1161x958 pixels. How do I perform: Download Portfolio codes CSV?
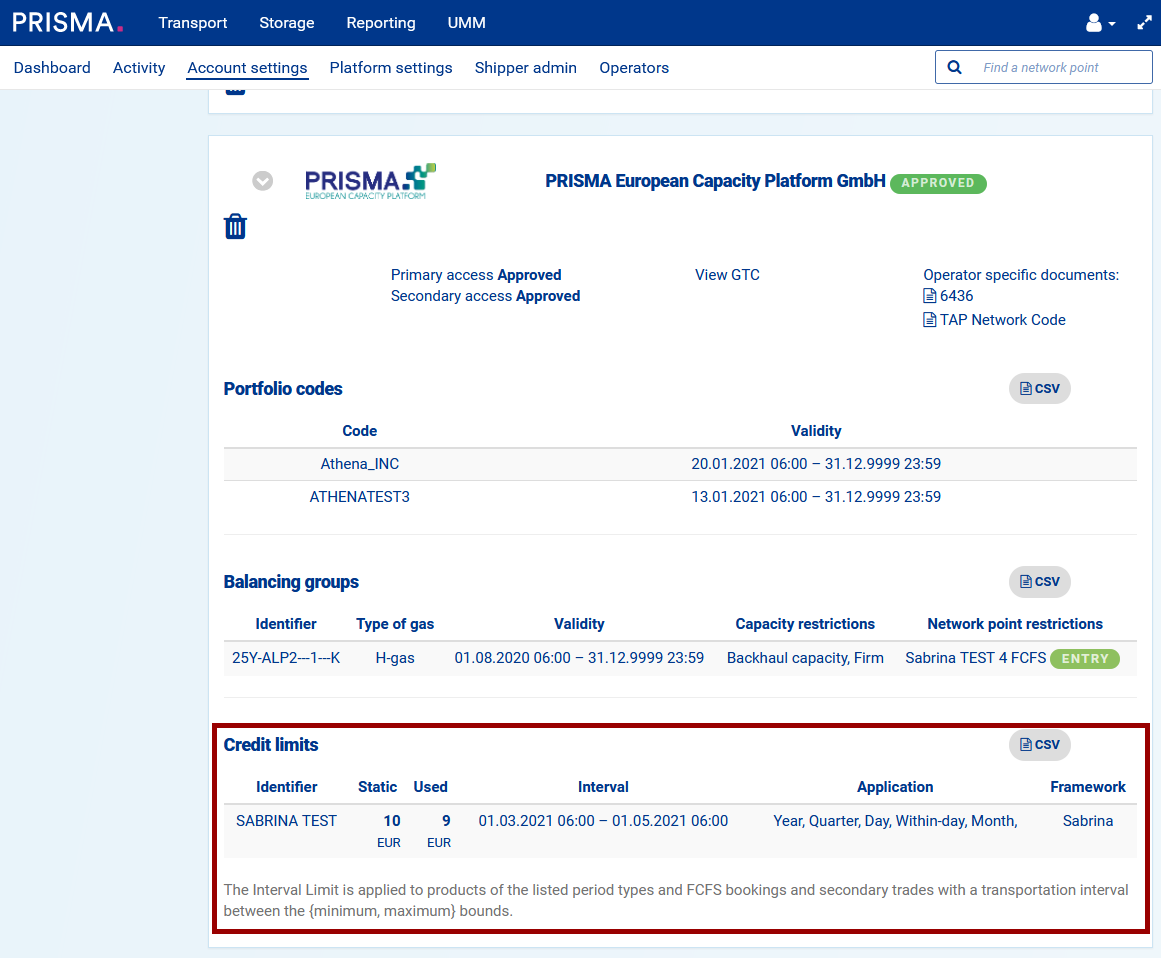tap(1039, 389)
